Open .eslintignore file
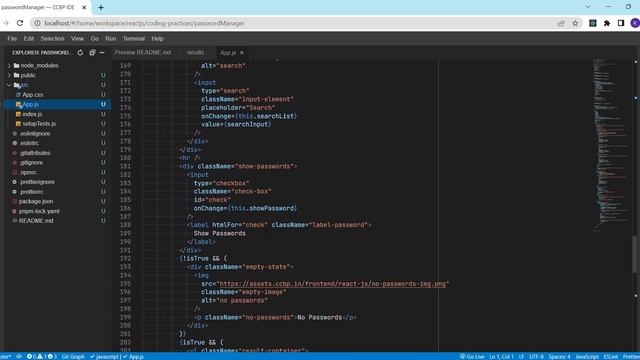640x360 pixels. click(35, 133)
